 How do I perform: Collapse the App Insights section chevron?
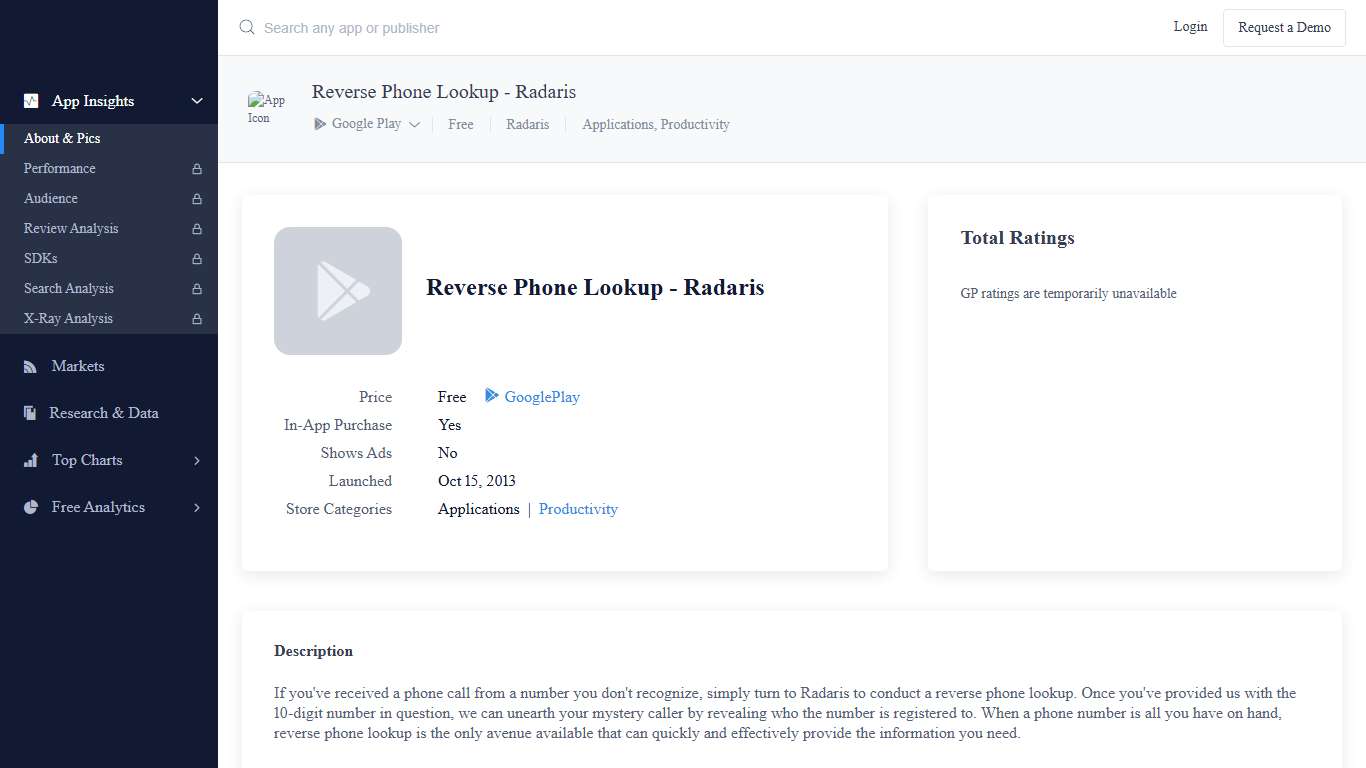click(x=196, y=101)
